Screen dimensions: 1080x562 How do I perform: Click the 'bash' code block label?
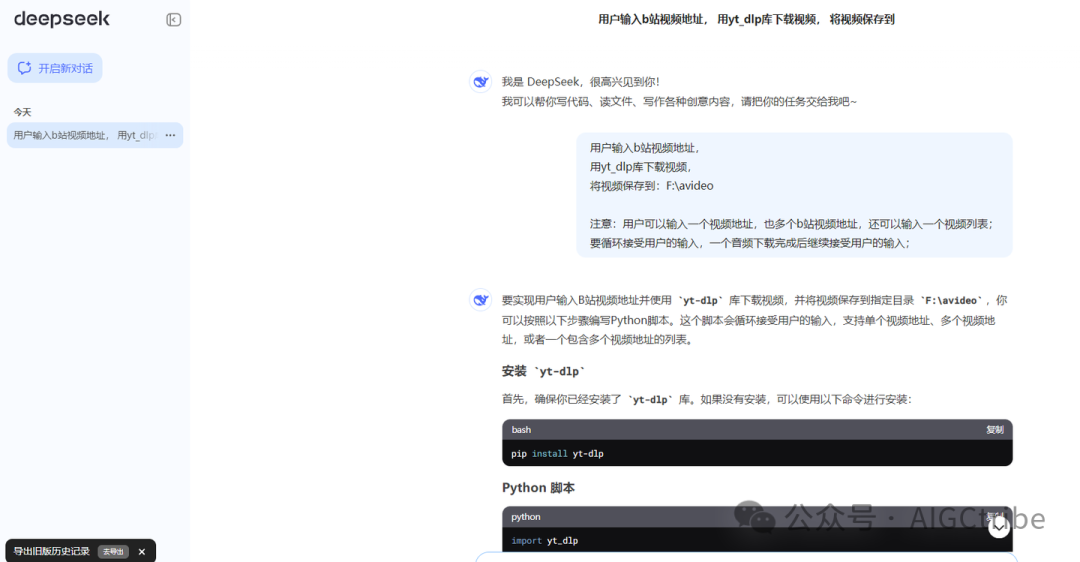(x=521, y=430)
